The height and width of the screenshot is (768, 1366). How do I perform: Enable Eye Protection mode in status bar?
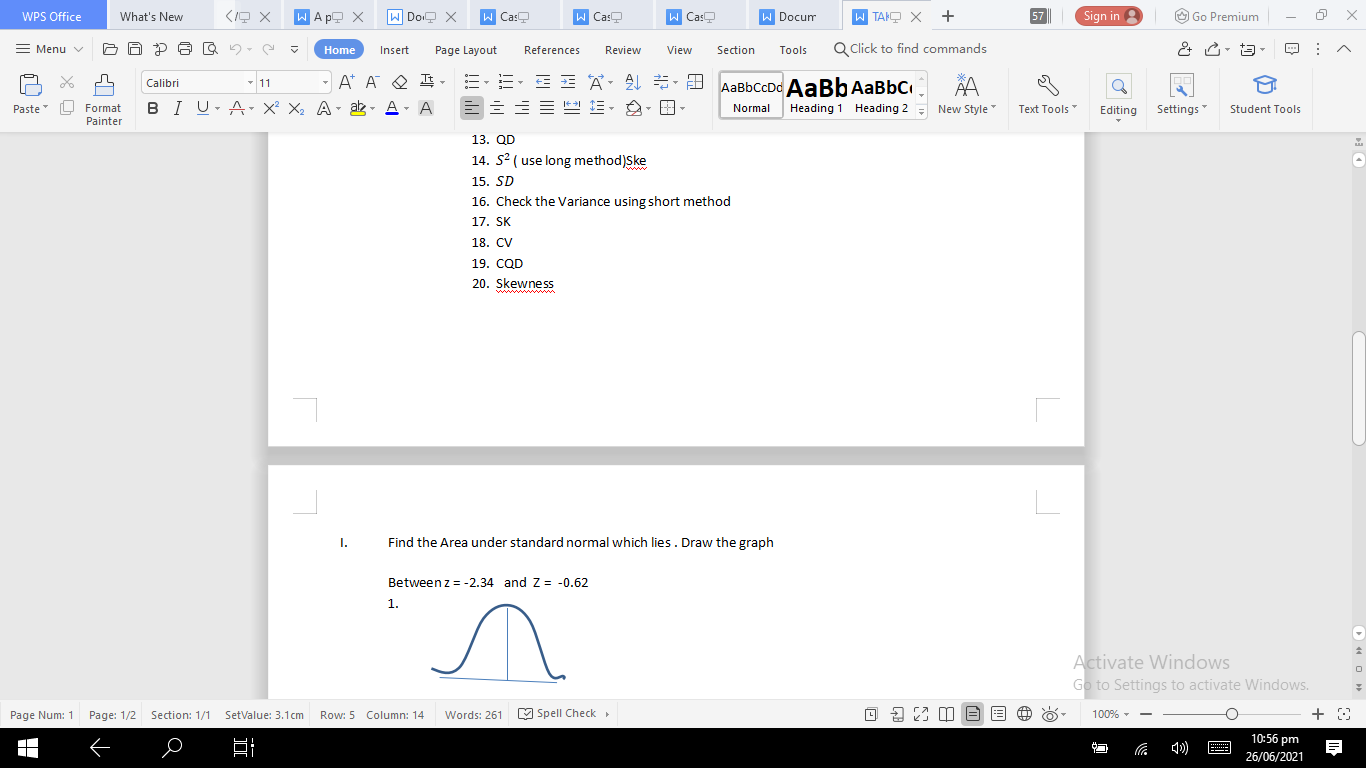[1049, 714]
